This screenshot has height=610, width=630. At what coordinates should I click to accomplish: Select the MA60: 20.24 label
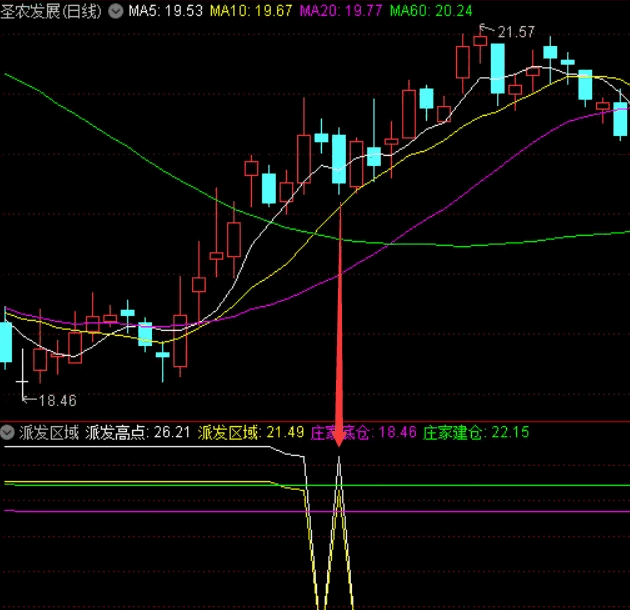tap(431, 11)
